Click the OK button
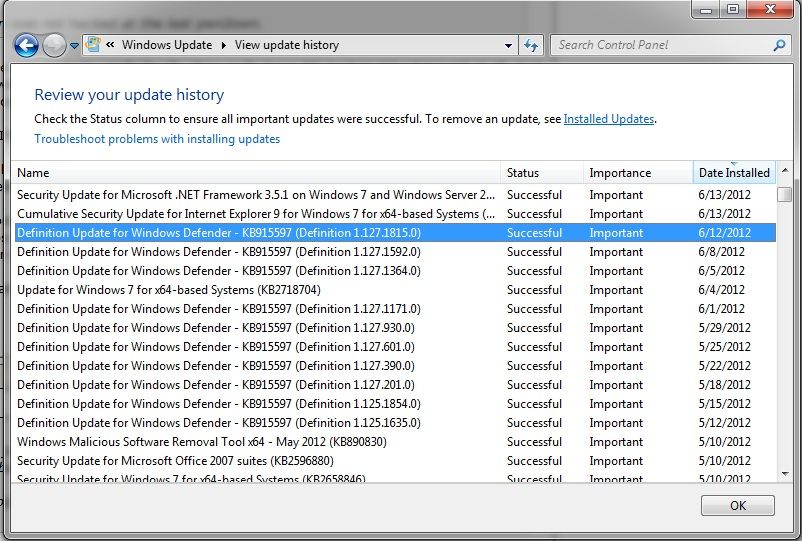Image resolution: width=802 pixels, height=541 pixels. click(738, 506)
